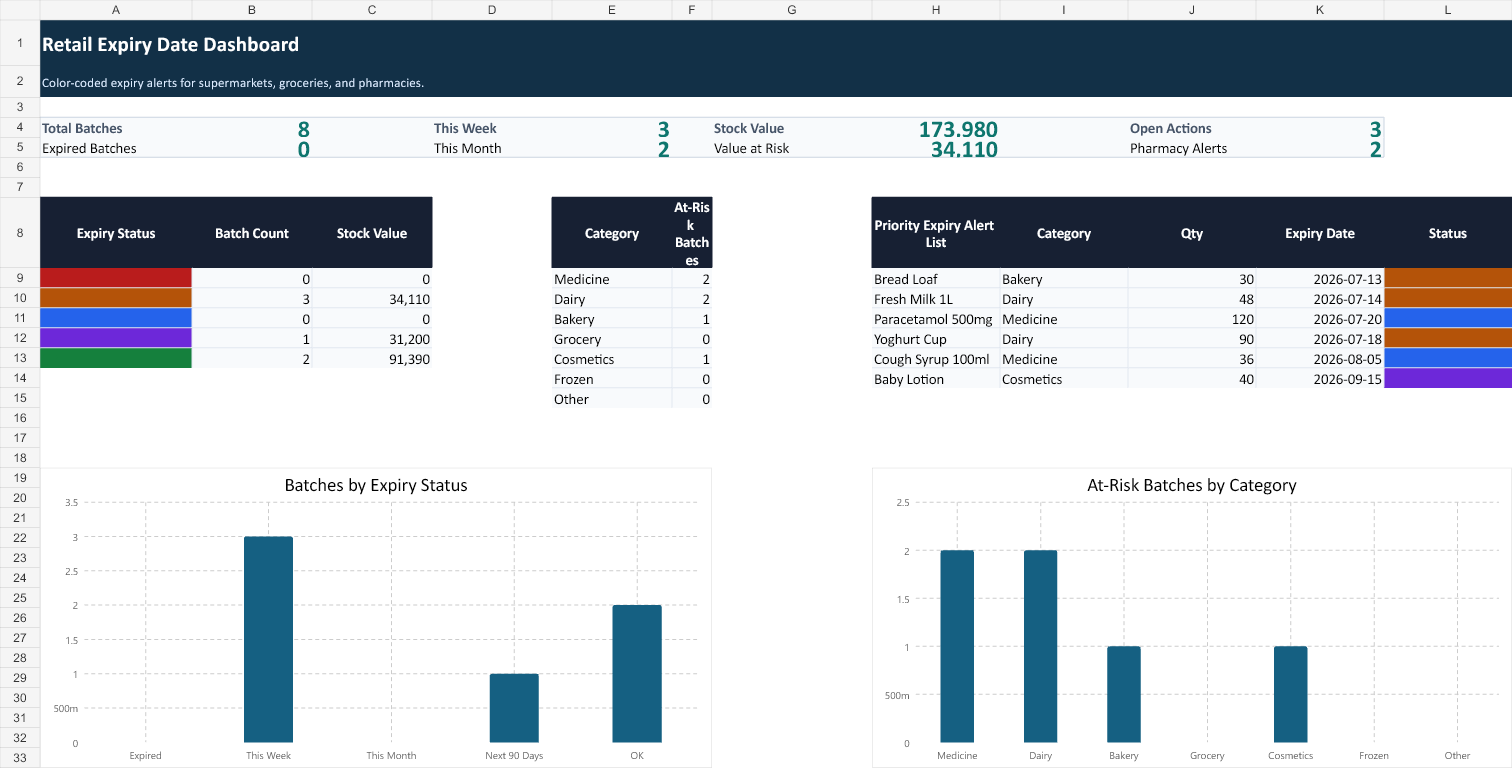Select column H header
Image resolution: width=1512 pixels, height=768 pixels.
tap(936, 9)
